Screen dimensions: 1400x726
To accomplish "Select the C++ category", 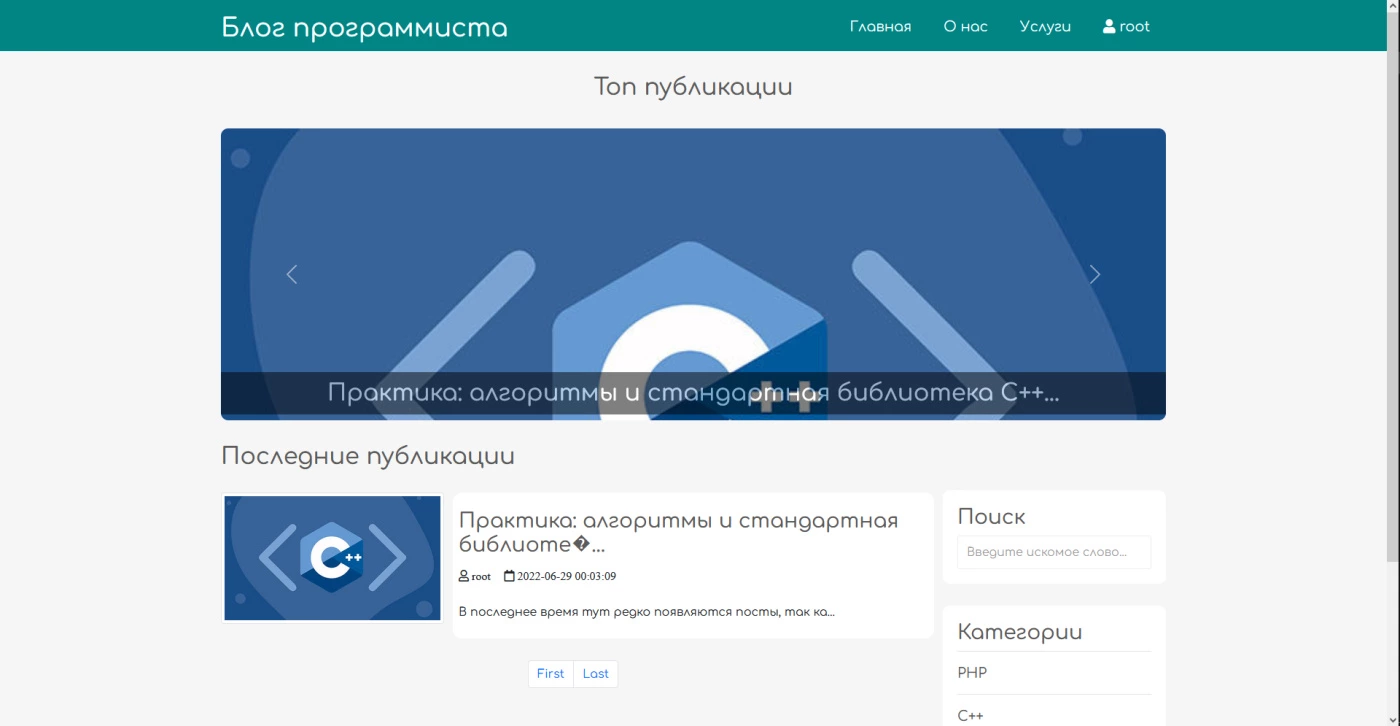I will 970,716.
